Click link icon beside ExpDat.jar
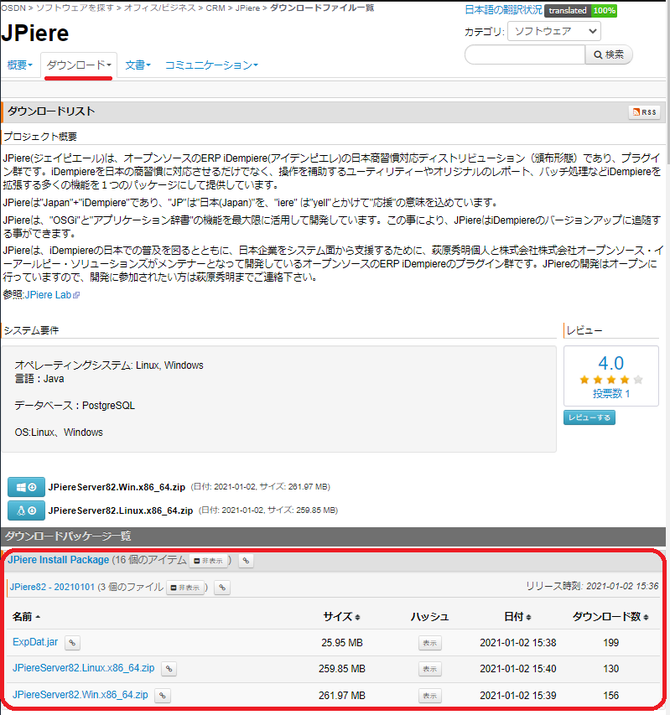This screenshot has width=670, height=715. [x=72, y=642]
